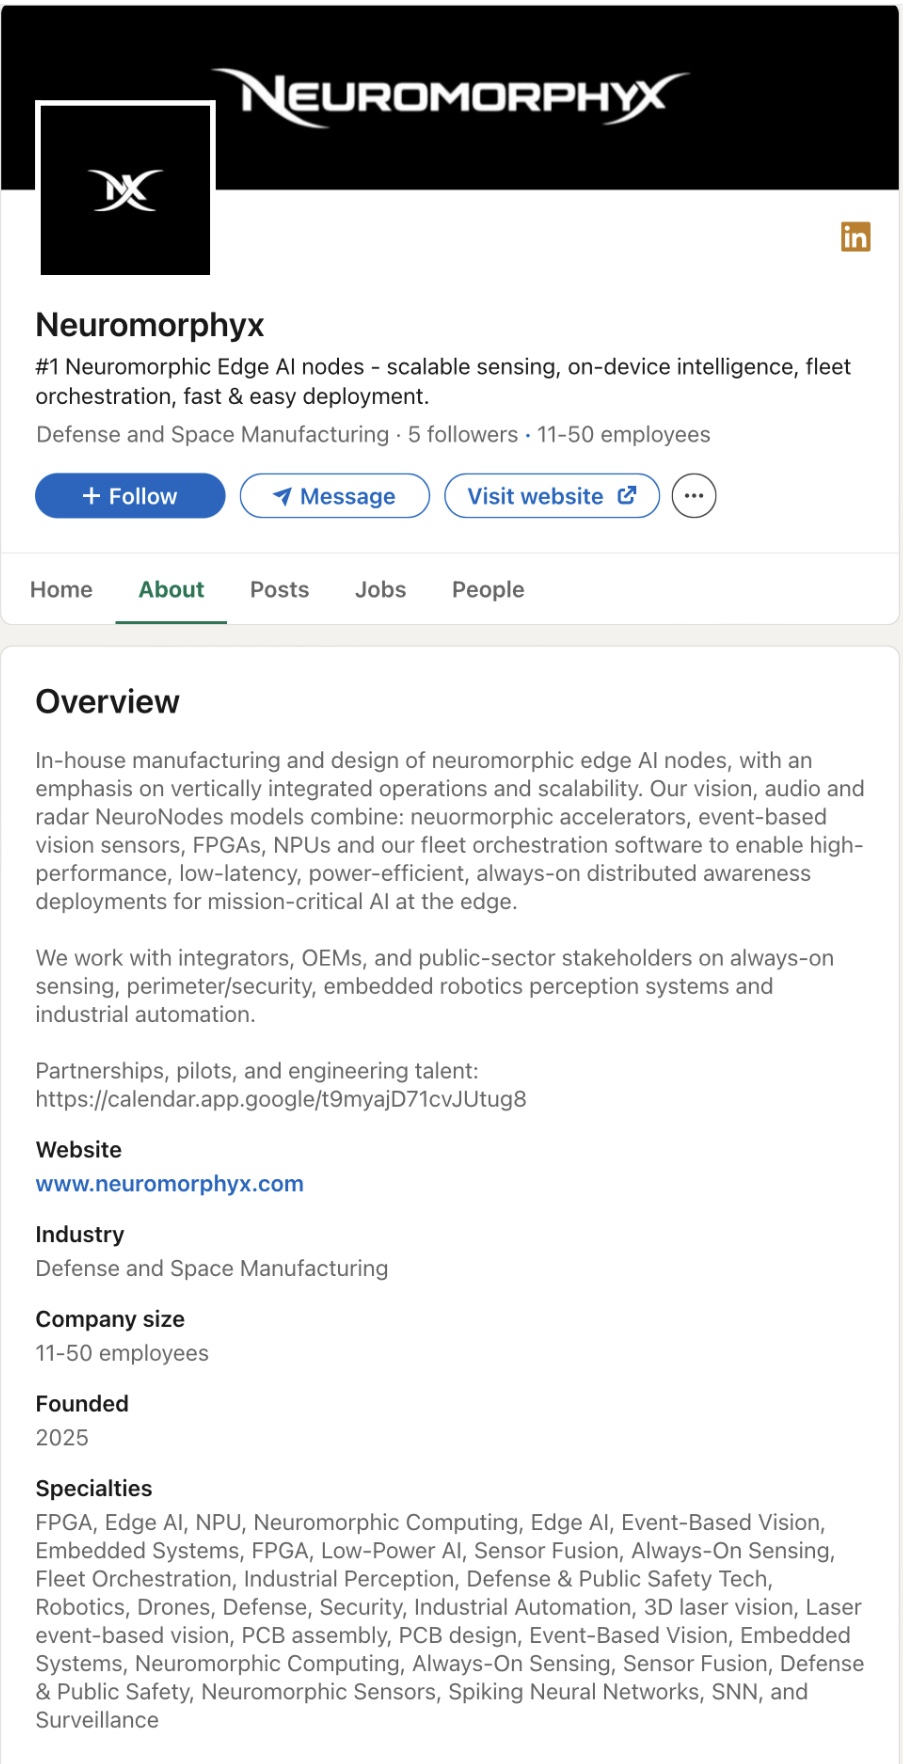Click the Neuromorphyx company name heading
This screenshot has width=903, height=1764.
coord(150,325)
